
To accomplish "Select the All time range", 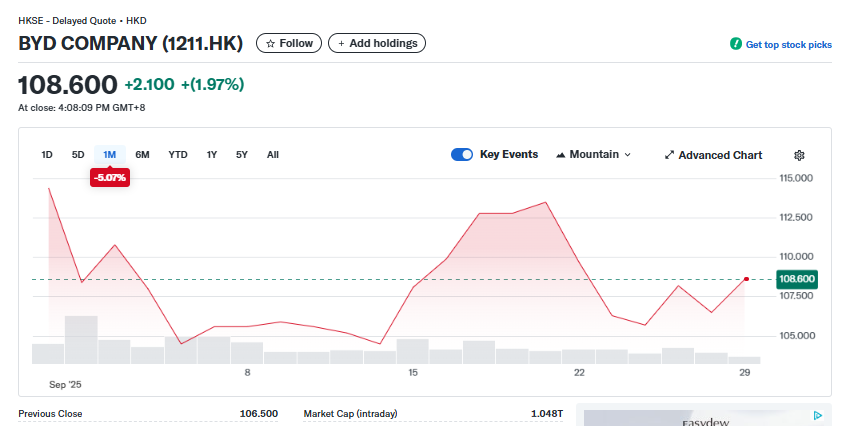I will tap(272, 155).
